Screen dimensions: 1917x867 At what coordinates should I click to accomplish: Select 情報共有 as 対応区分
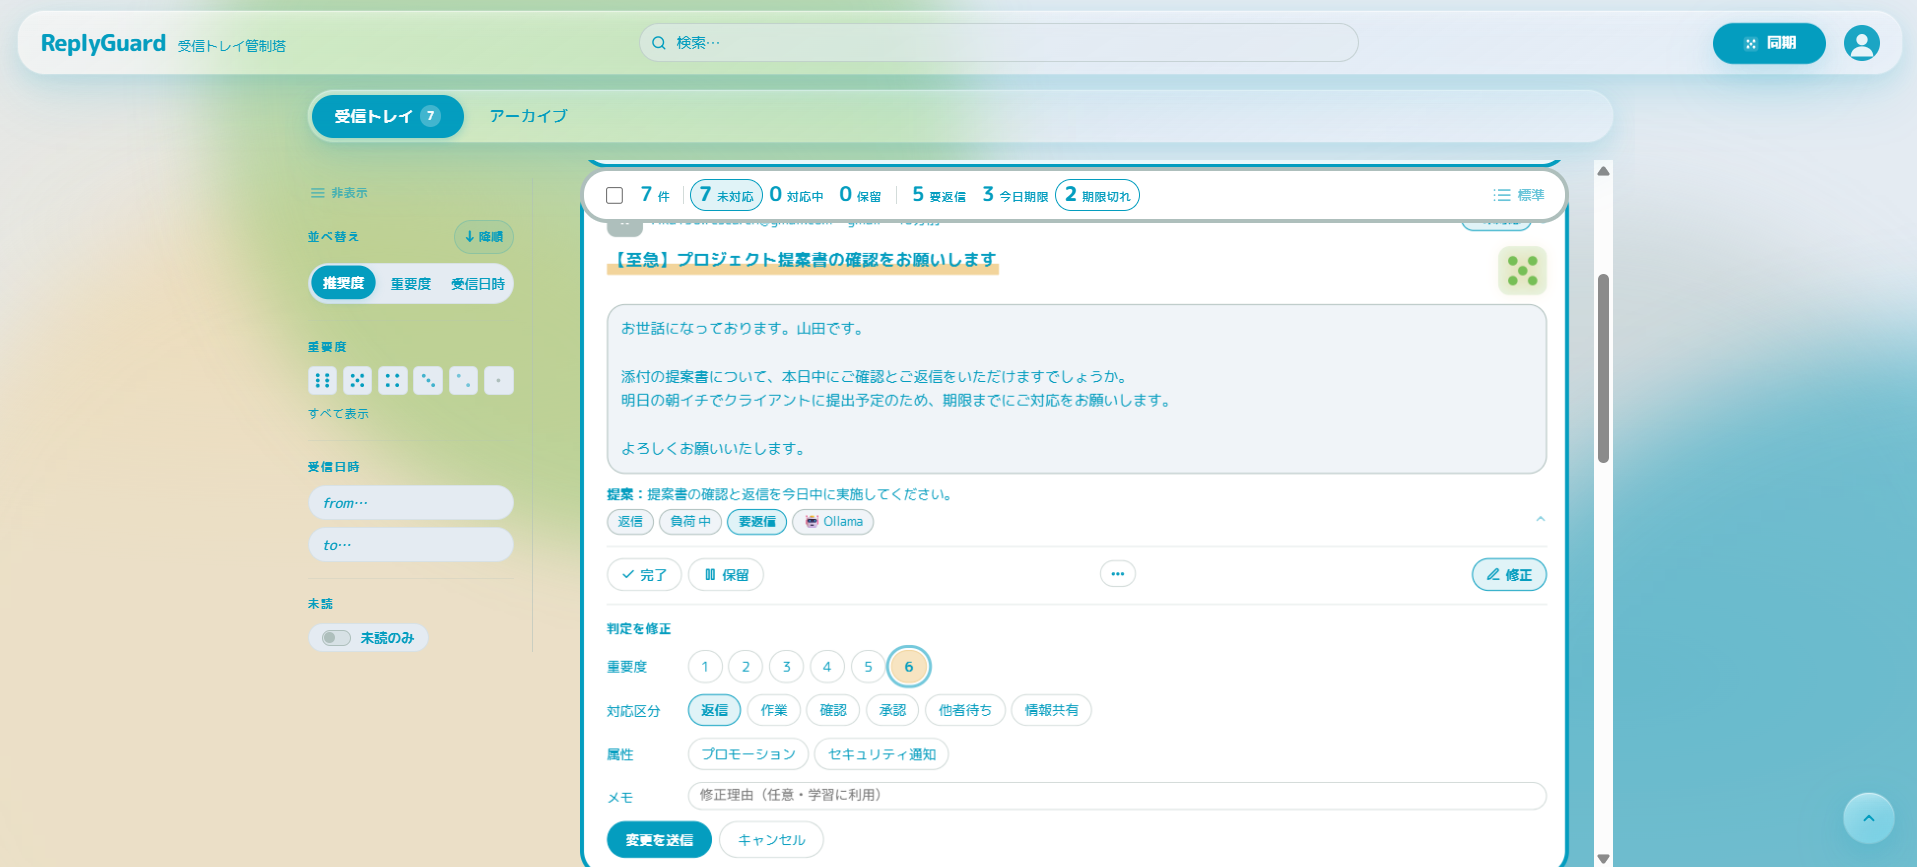pyautogui.click(x=1051, y=710)
